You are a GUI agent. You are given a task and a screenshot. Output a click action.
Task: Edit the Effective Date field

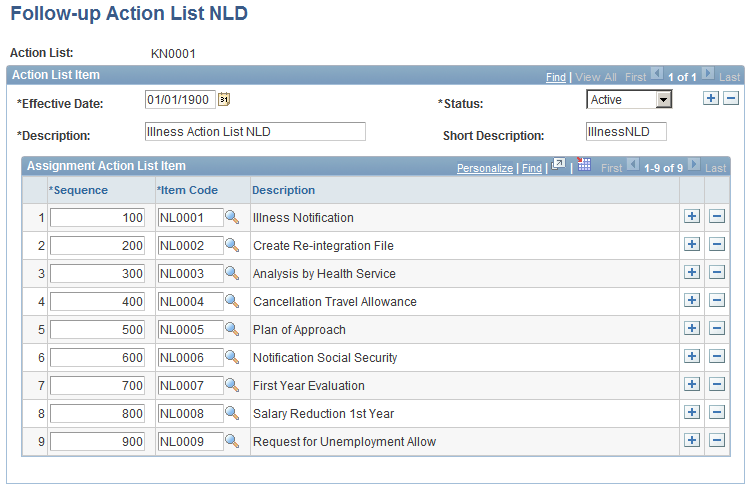tap(180, 100)
